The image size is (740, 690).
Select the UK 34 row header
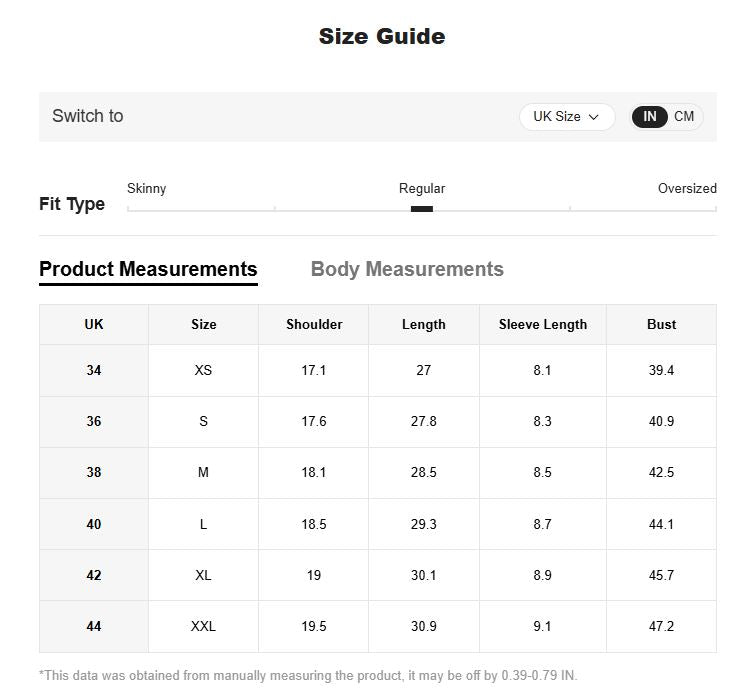pos(94,370)
